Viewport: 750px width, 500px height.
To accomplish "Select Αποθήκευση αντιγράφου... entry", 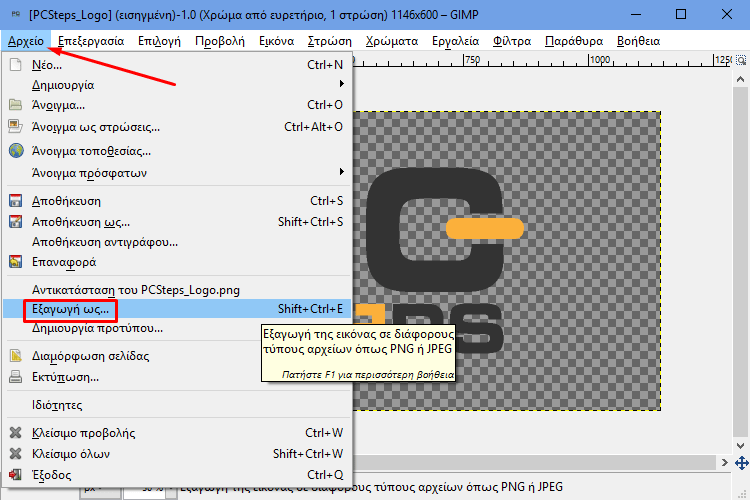I will pyautogui.click(x=177, y=242).
